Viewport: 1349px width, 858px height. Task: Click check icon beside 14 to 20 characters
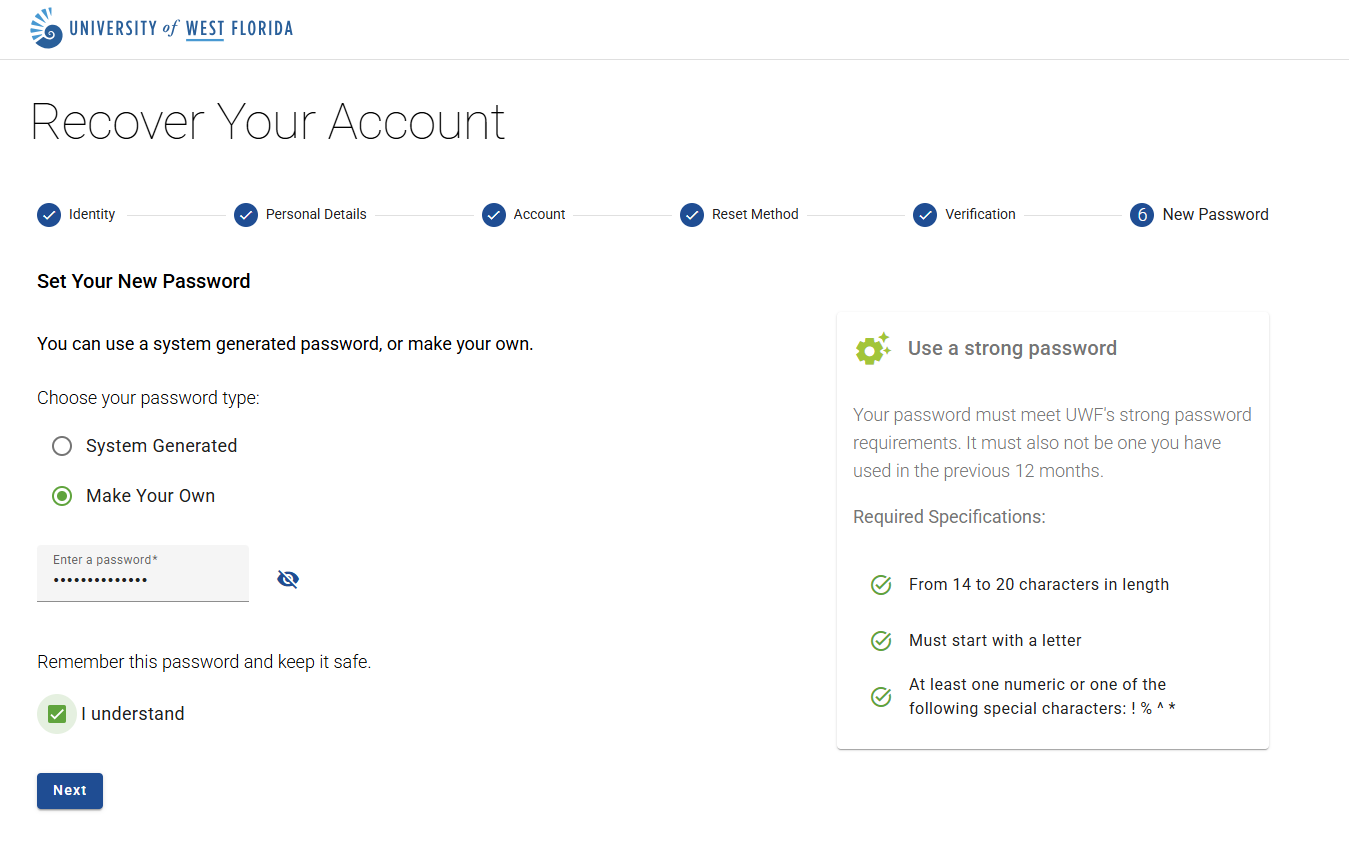881,585
